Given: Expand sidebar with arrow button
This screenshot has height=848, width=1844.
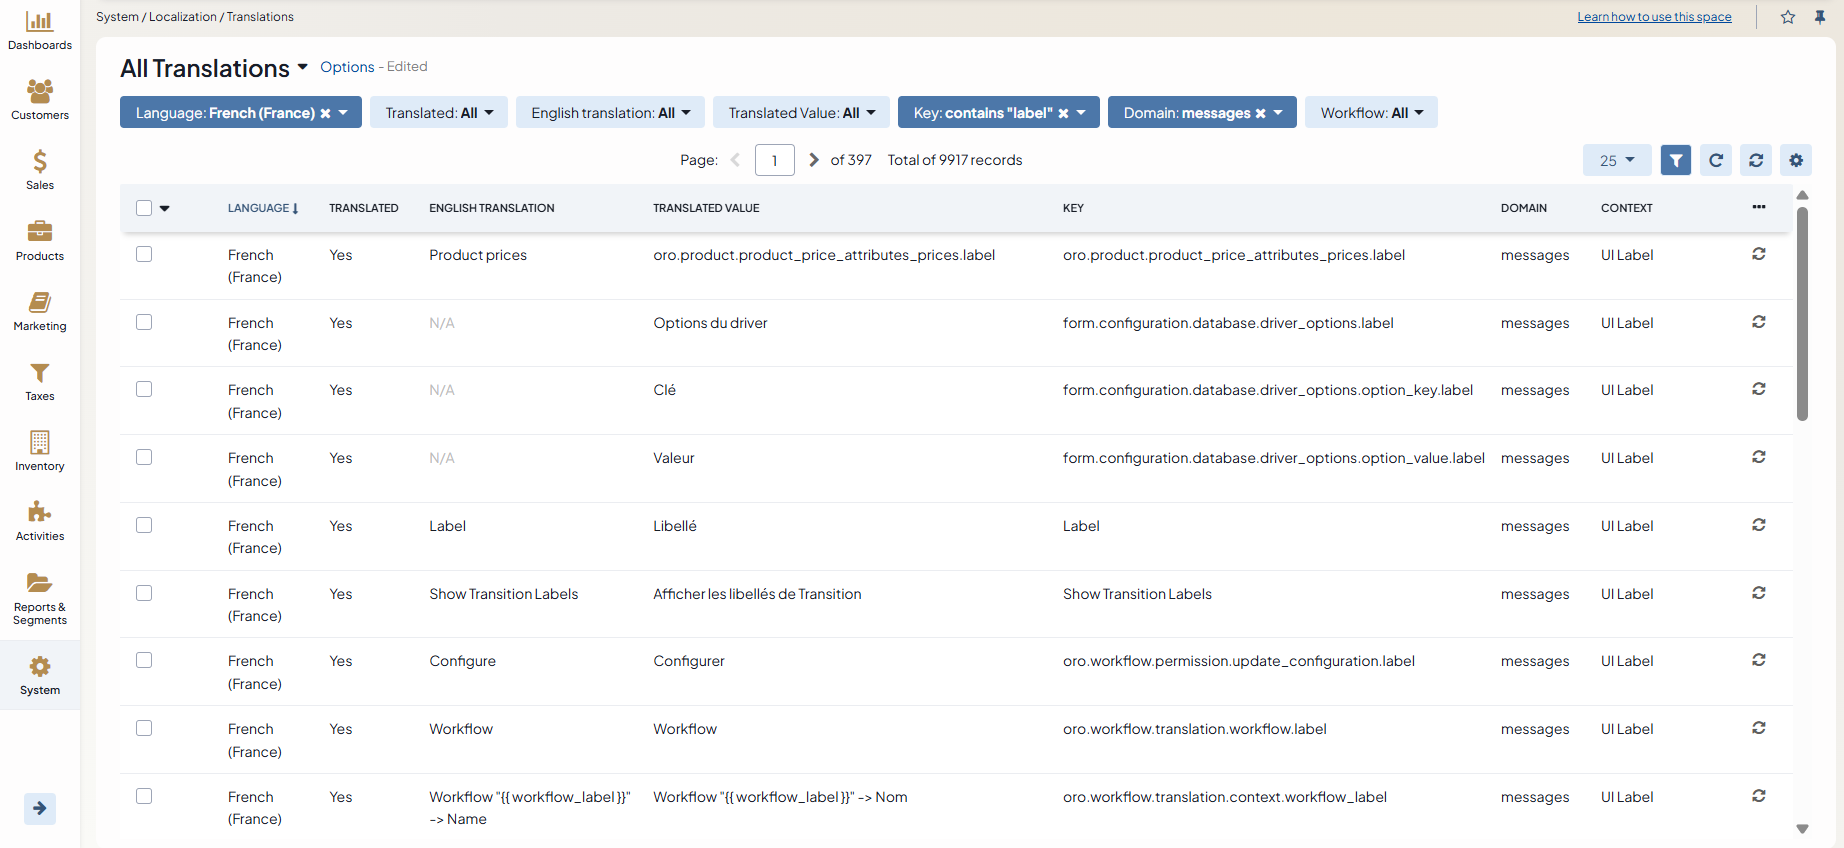Looking at the screenshot, I should tap(40, 808).
